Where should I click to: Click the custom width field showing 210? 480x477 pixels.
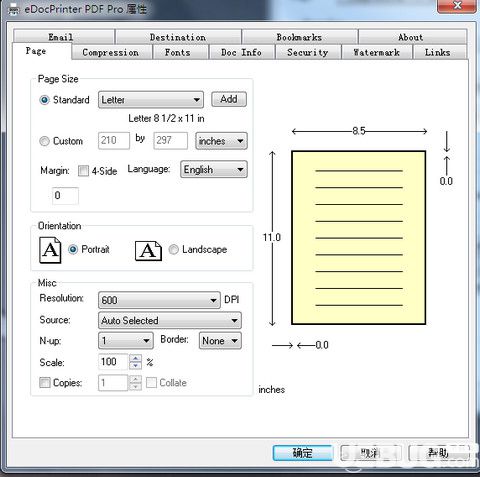tap(114, 141)
